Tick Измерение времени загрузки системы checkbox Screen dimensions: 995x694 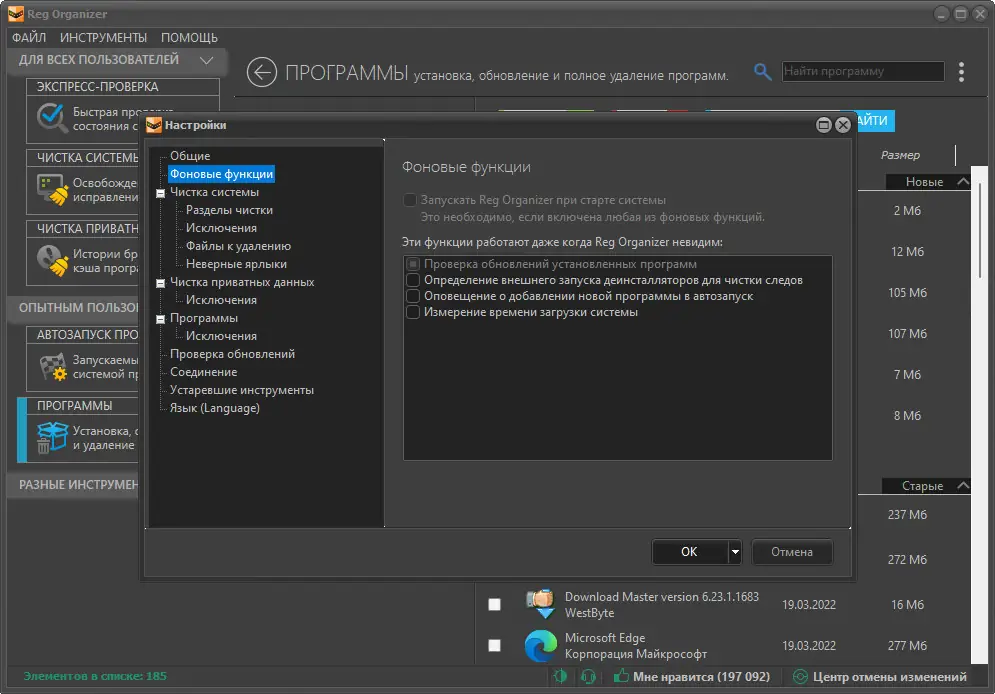coord(412,312)
